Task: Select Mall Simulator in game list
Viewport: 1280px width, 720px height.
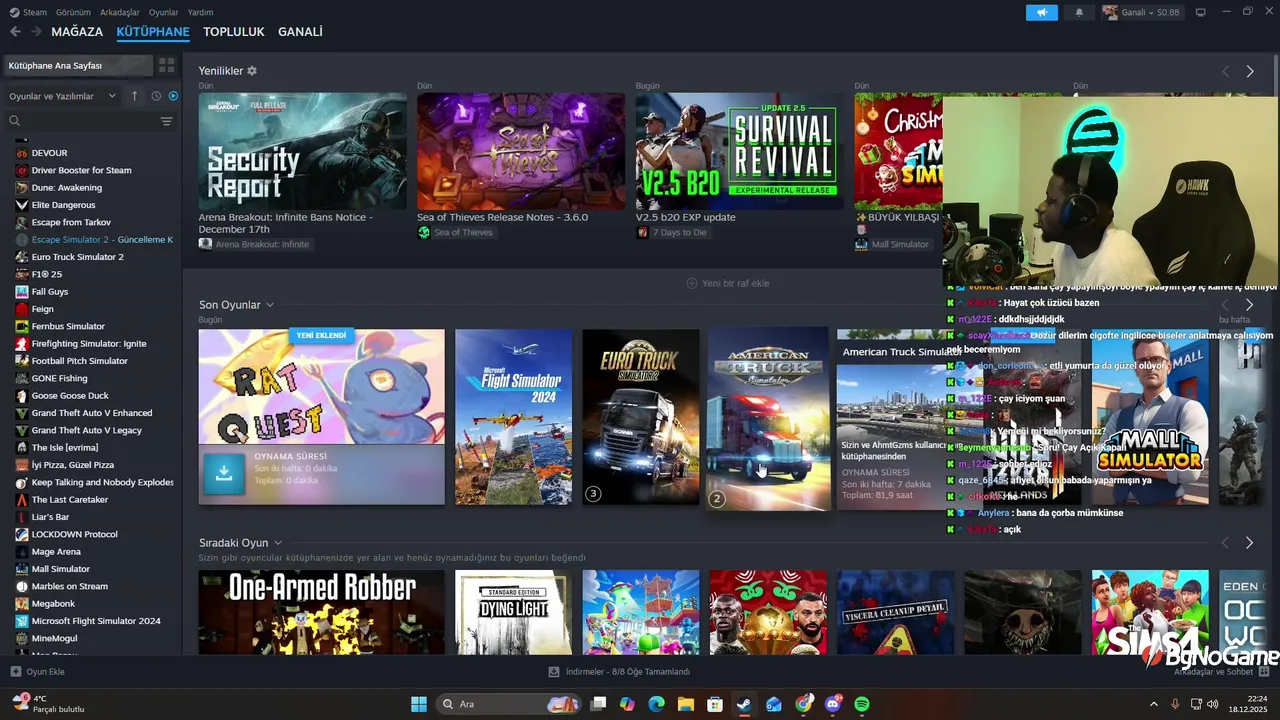Action: pyautogui.click(x=60, y=569)
